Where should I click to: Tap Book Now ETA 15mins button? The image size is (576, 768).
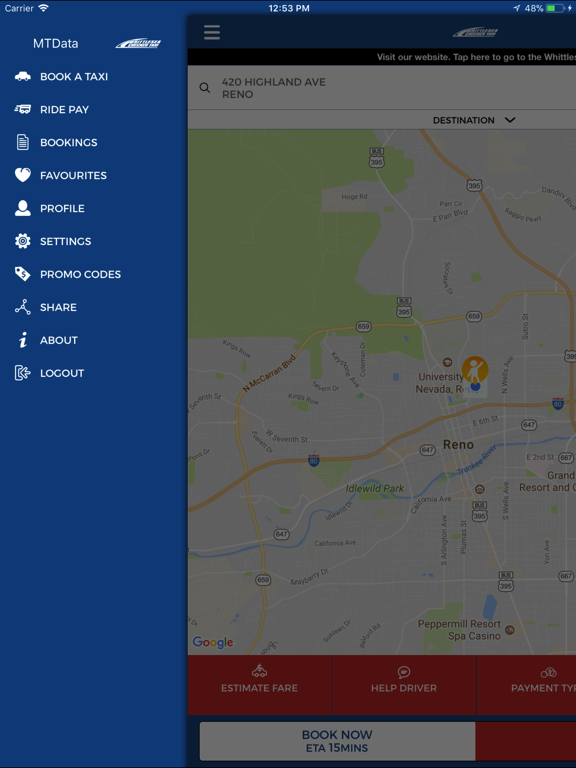tap(337, 741)
